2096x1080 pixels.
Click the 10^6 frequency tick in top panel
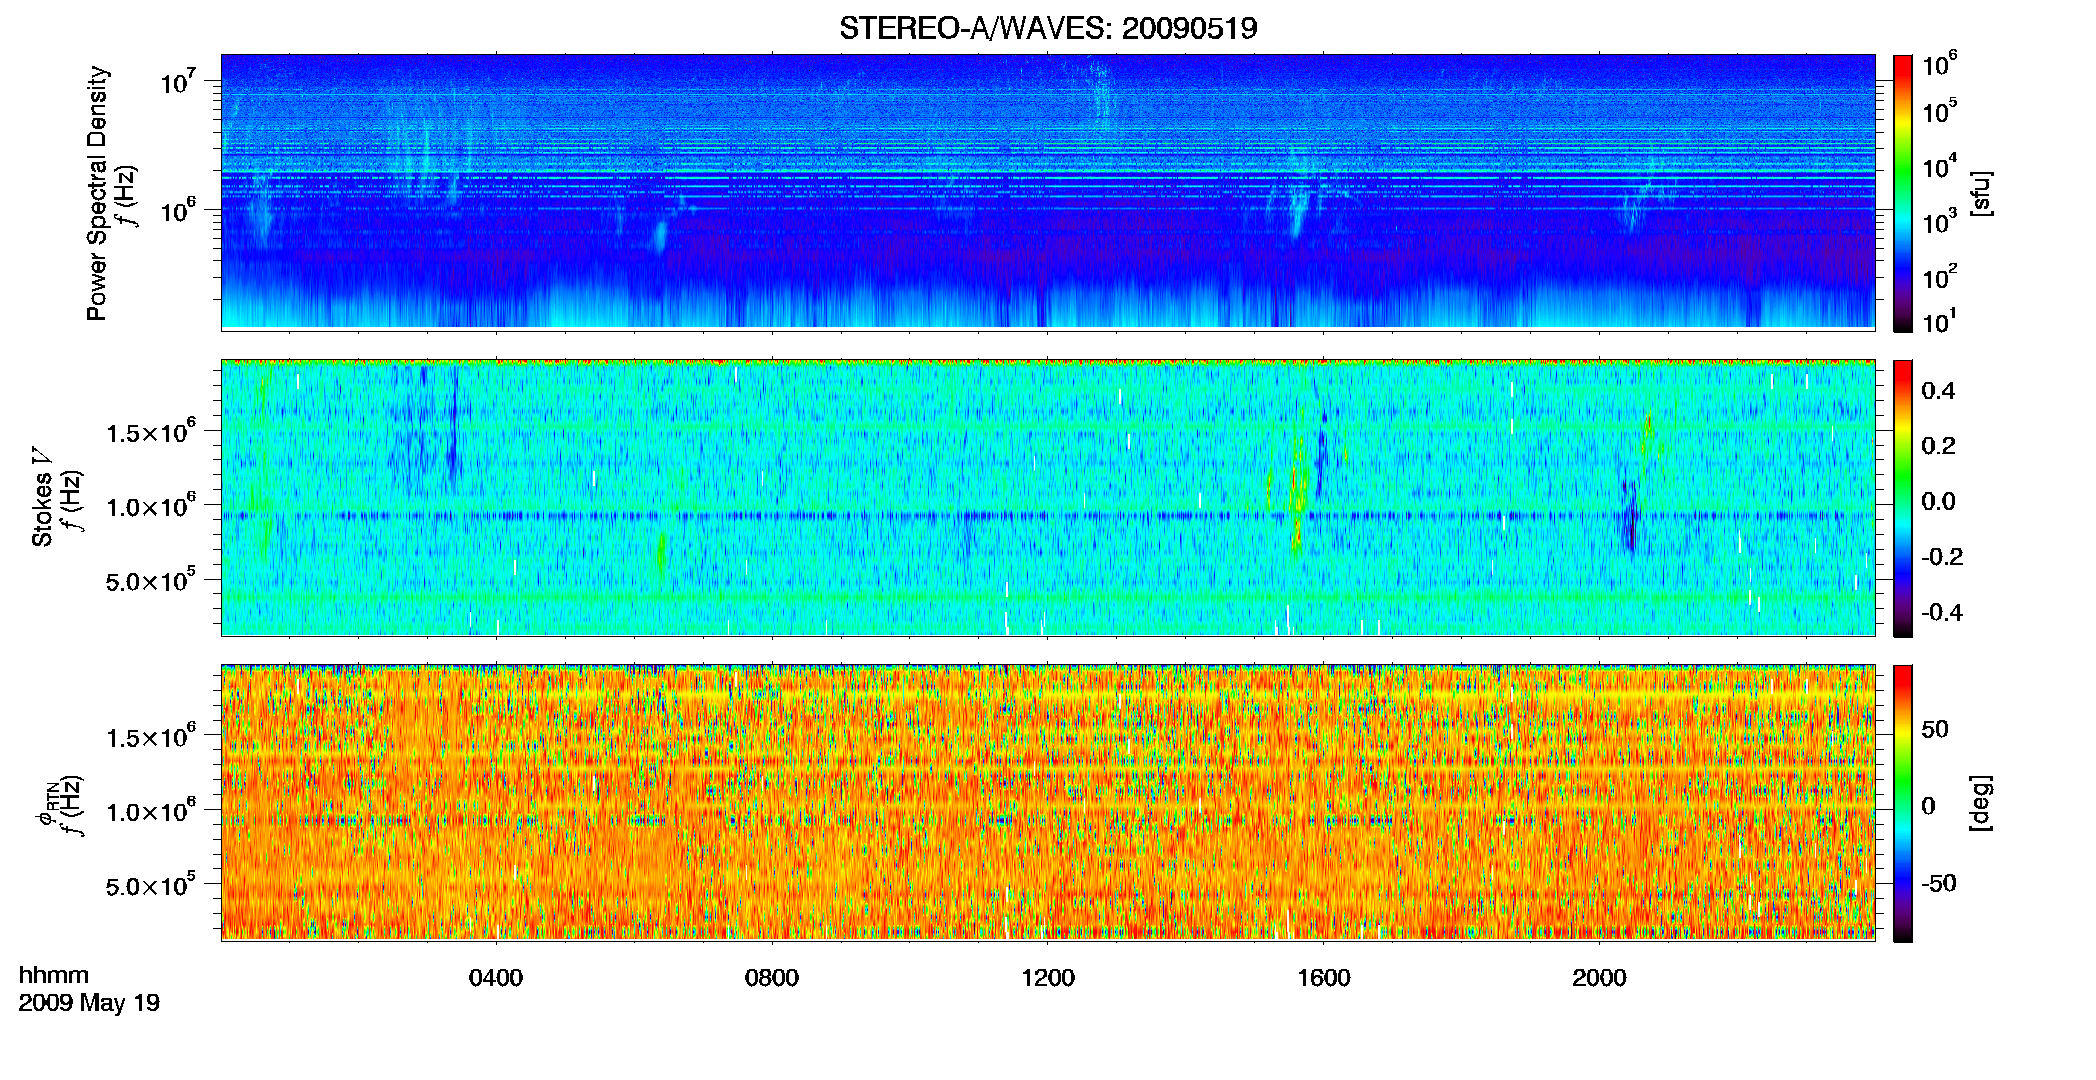(x=180, y=210)
